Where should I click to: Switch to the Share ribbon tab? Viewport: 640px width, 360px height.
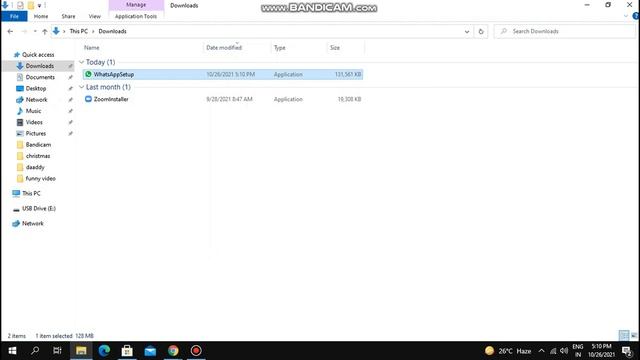coord(68,16)
